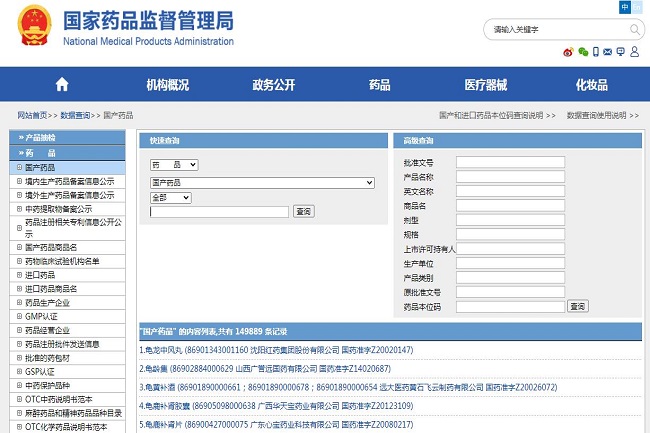
Task: Select the 产品抽检 sidebar header
Action: coord(67,138)
